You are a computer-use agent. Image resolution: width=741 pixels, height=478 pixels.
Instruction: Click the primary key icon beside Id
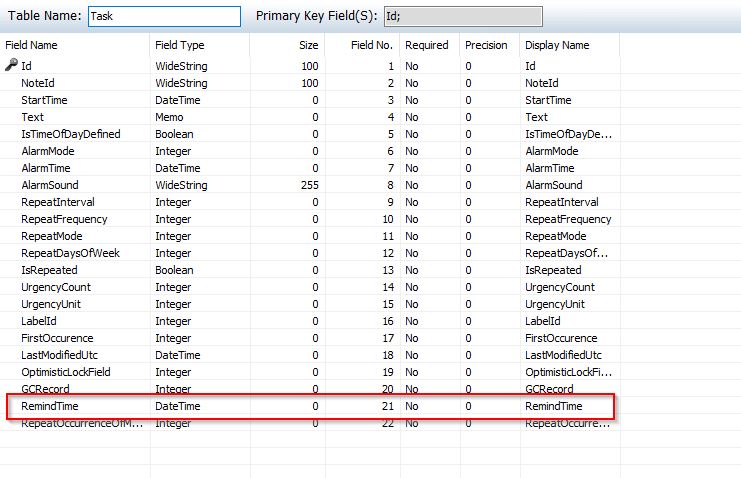pyautogui.click(x=11, y=65)
